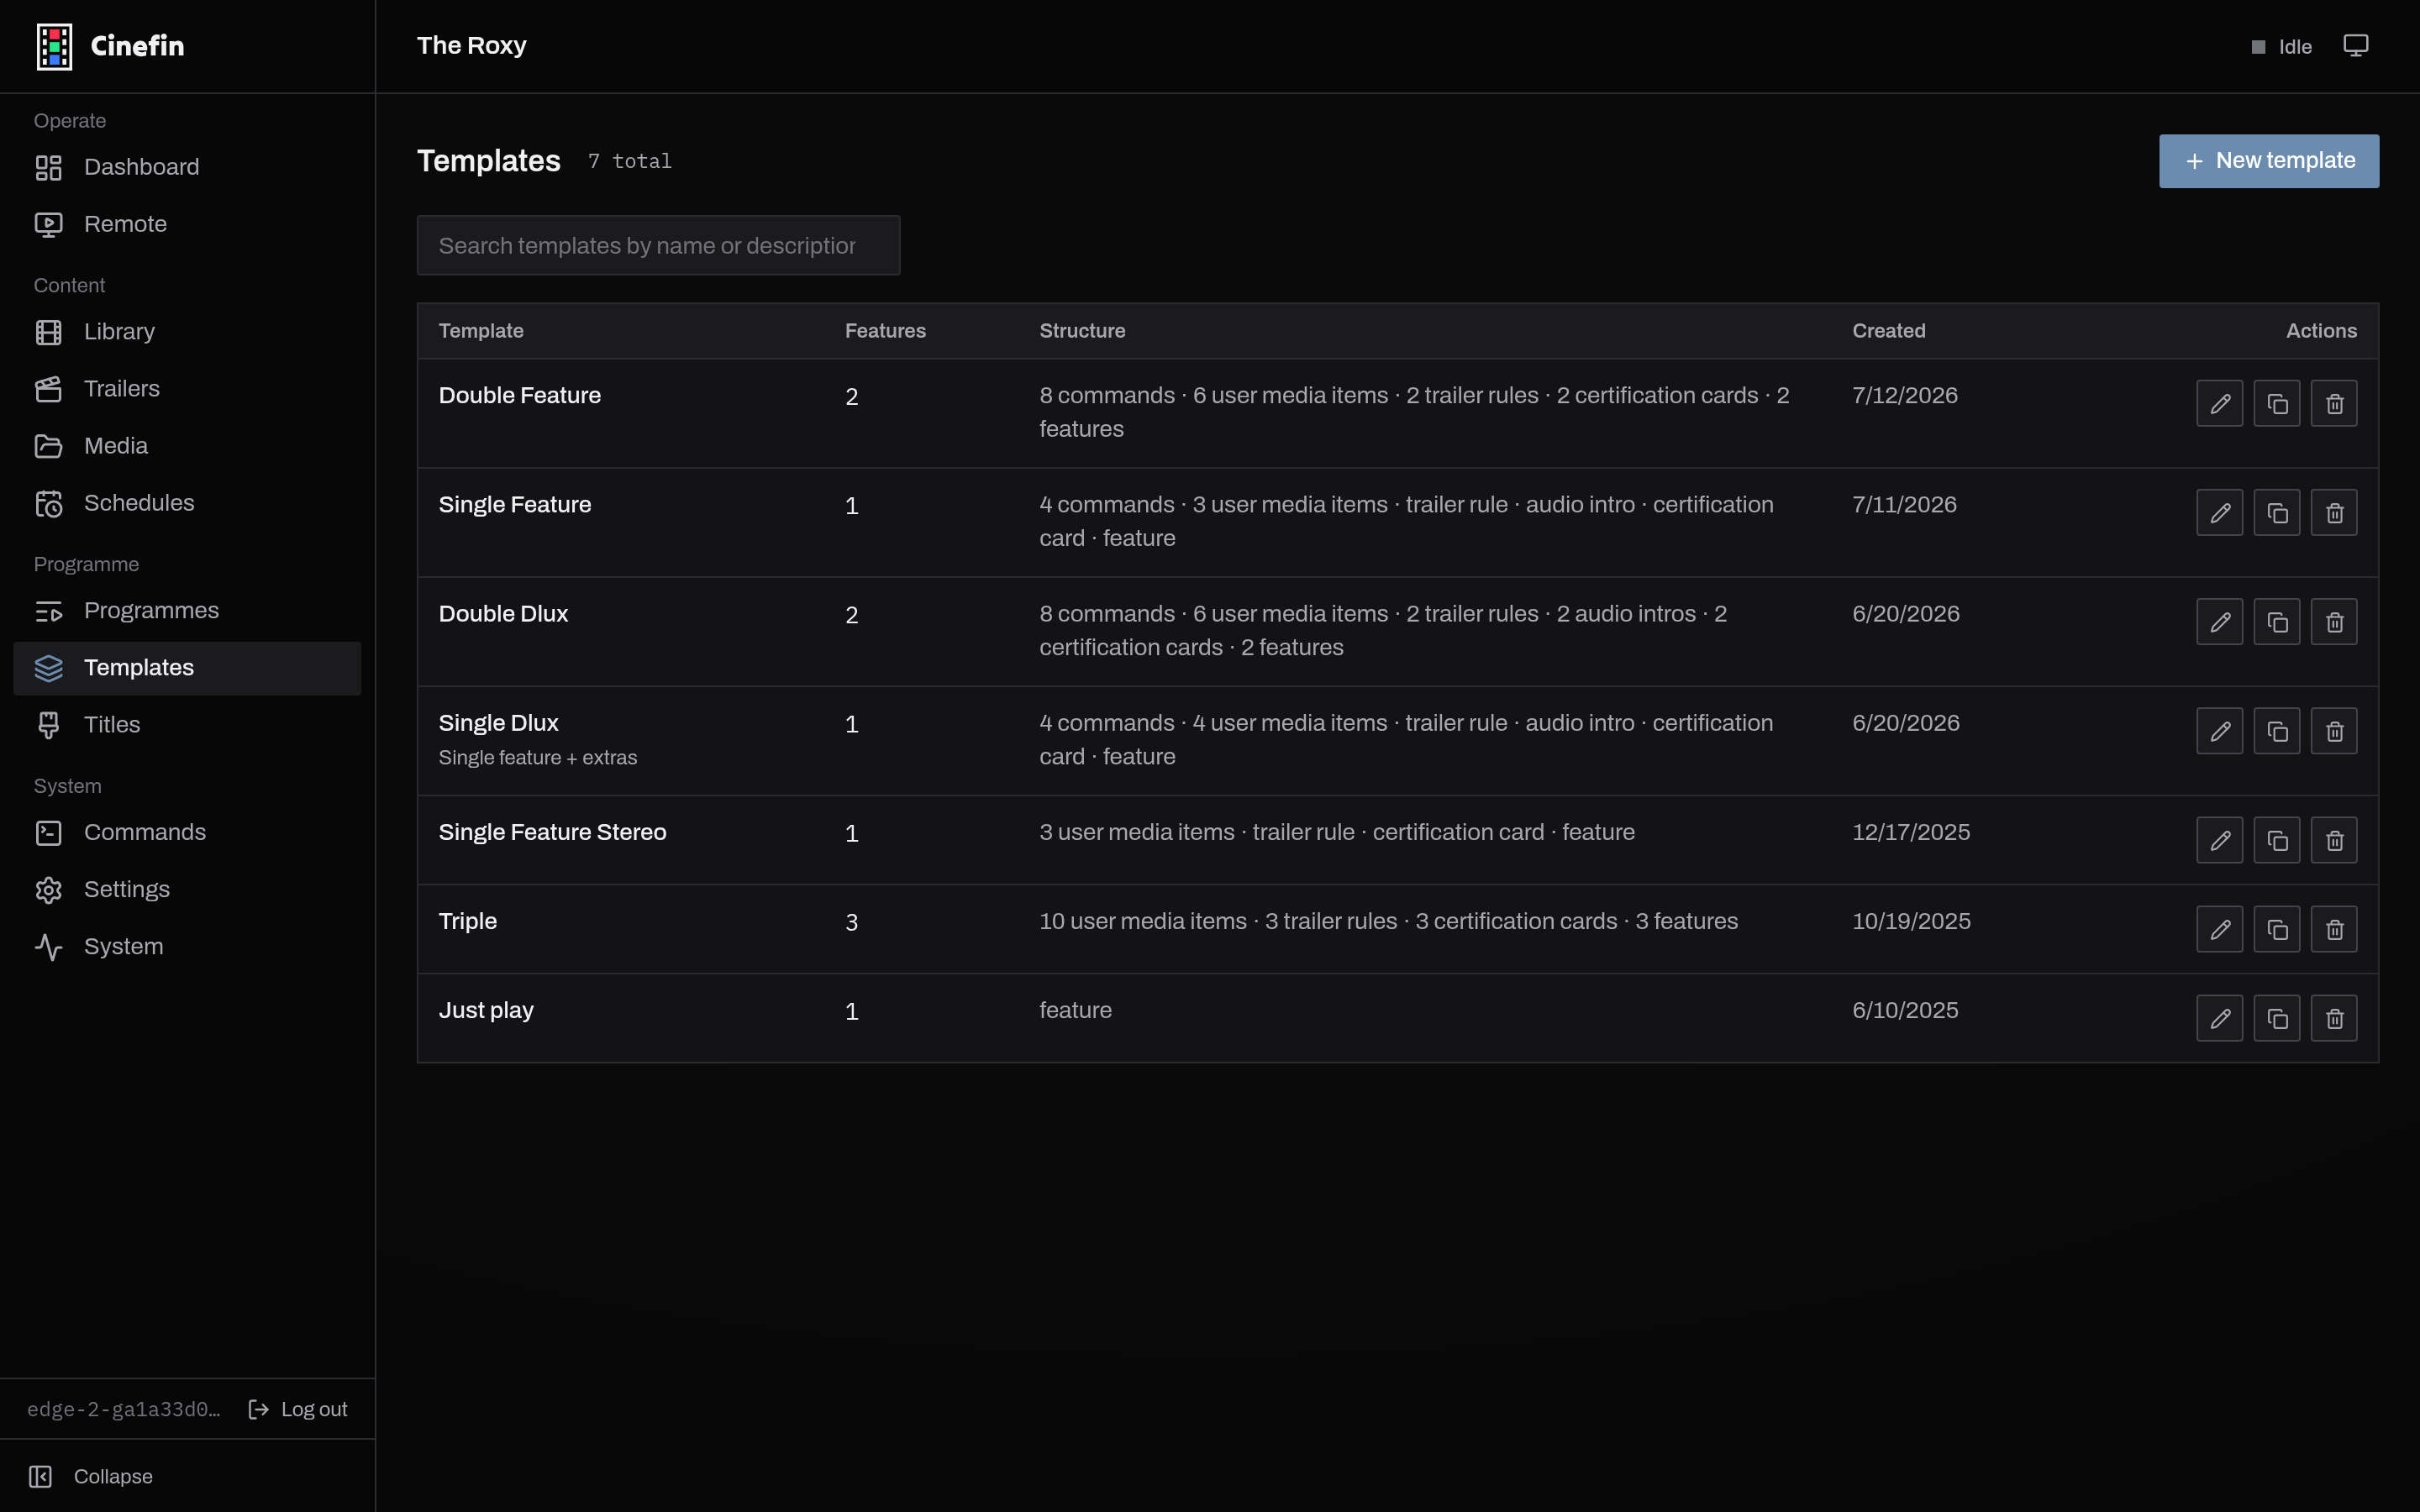Delete the Single Feature Stereo template

[2334, 839]
